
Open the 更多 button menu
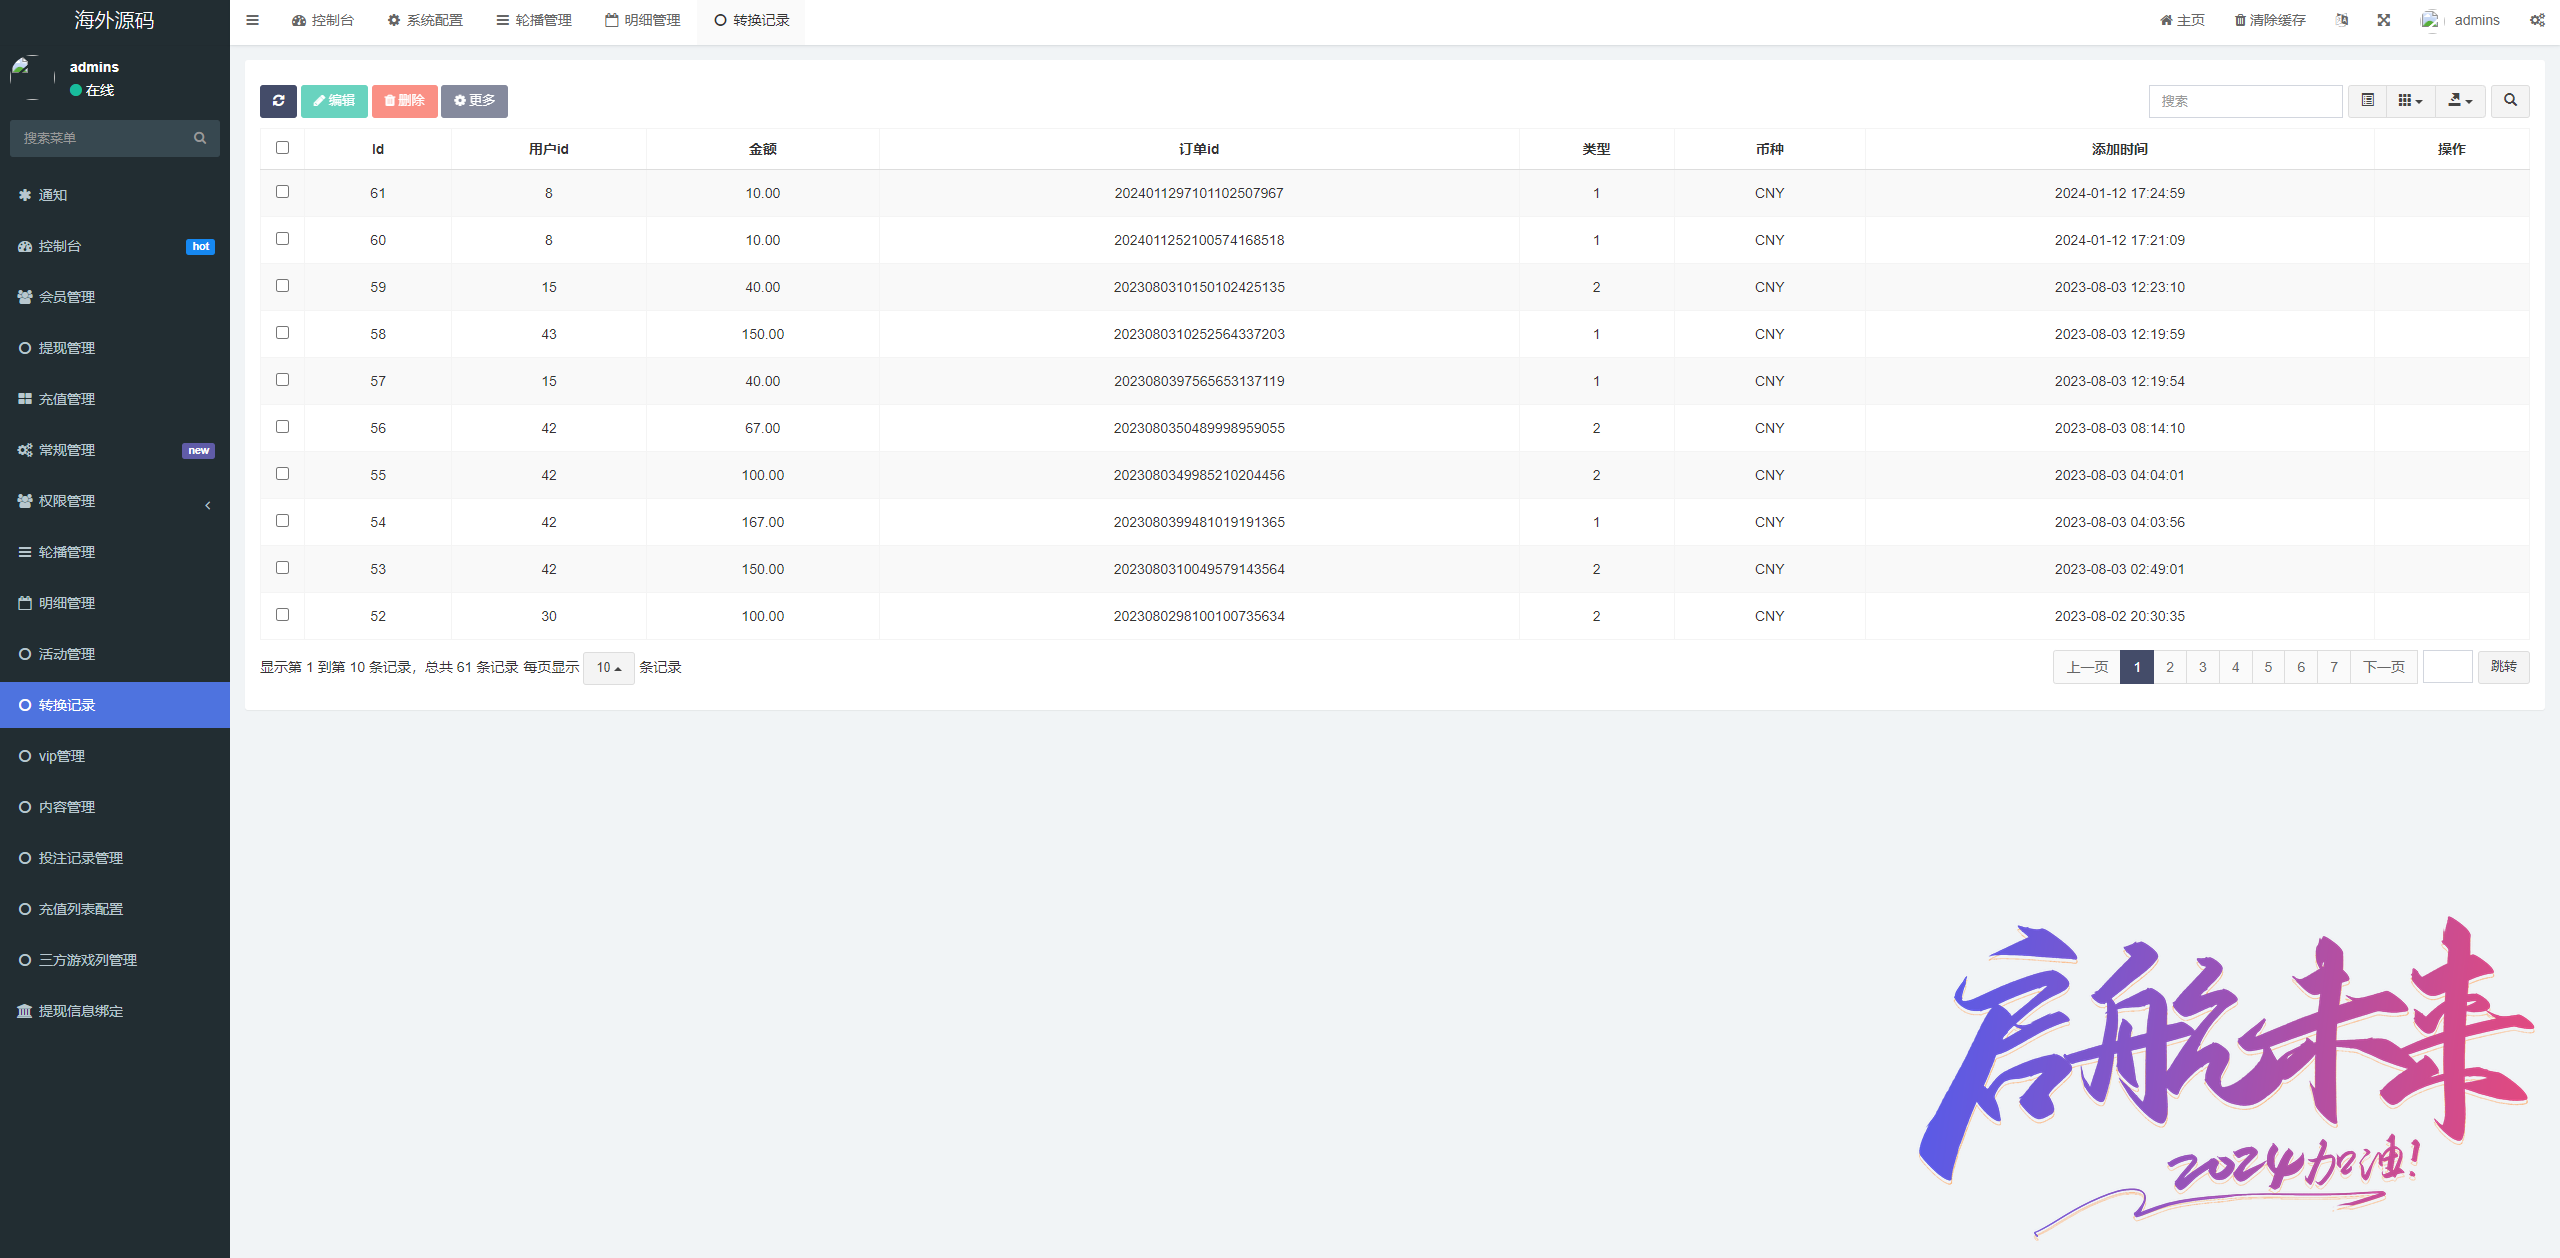coord(474,101)
